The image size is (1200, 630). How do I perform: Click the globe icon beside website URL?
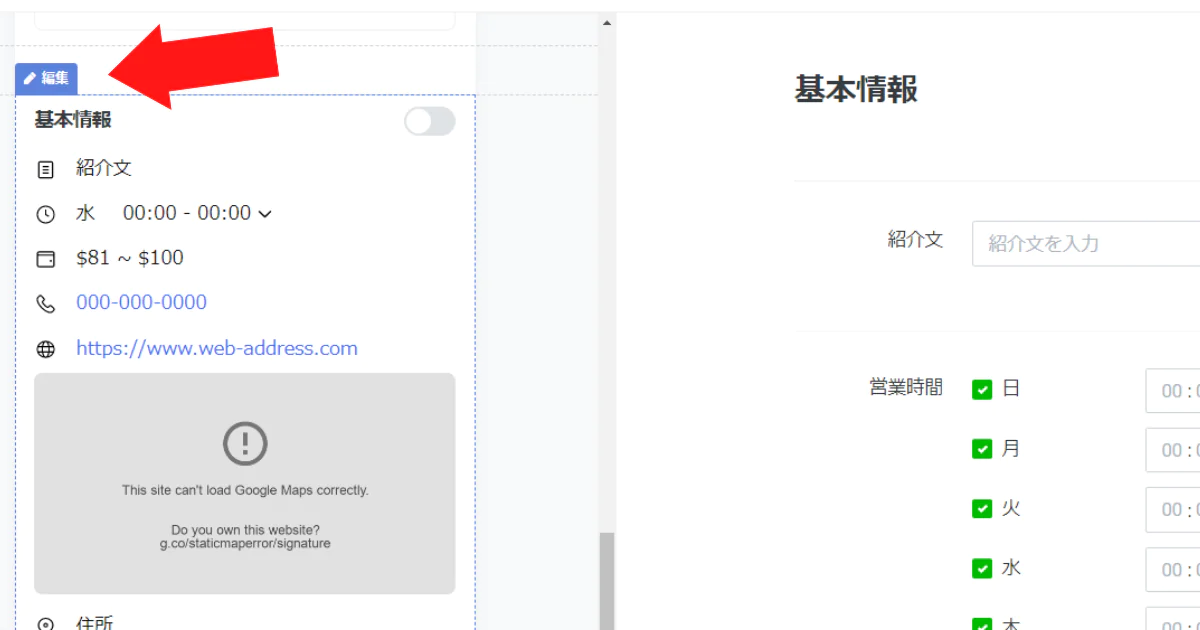point(45,349)
